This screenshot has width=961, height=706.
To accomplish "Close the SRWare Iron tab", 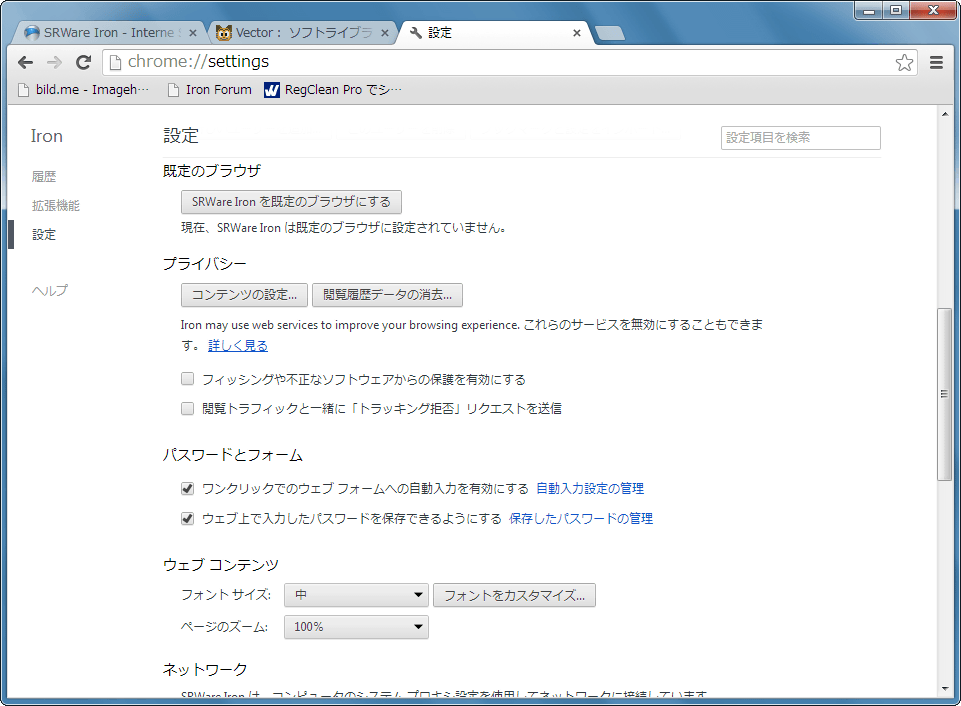I will point(192,33).
